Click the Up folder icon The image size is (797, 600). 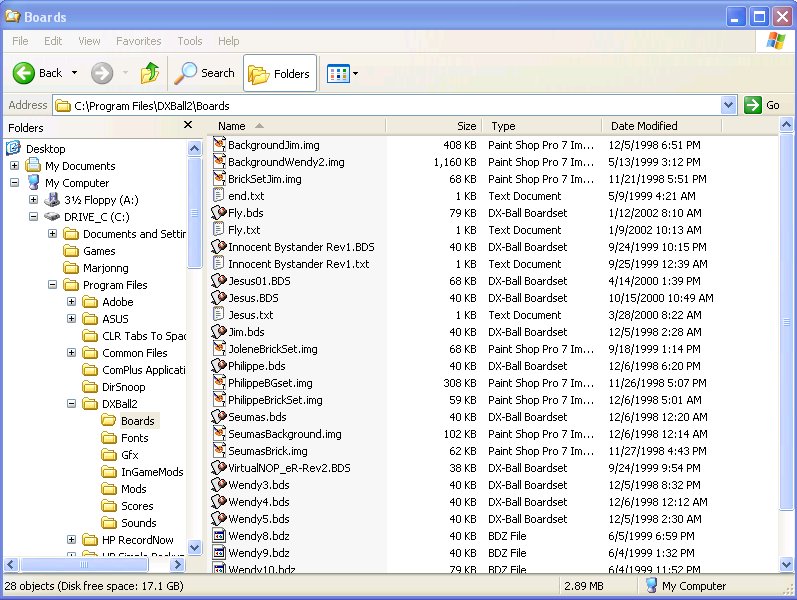150,73
